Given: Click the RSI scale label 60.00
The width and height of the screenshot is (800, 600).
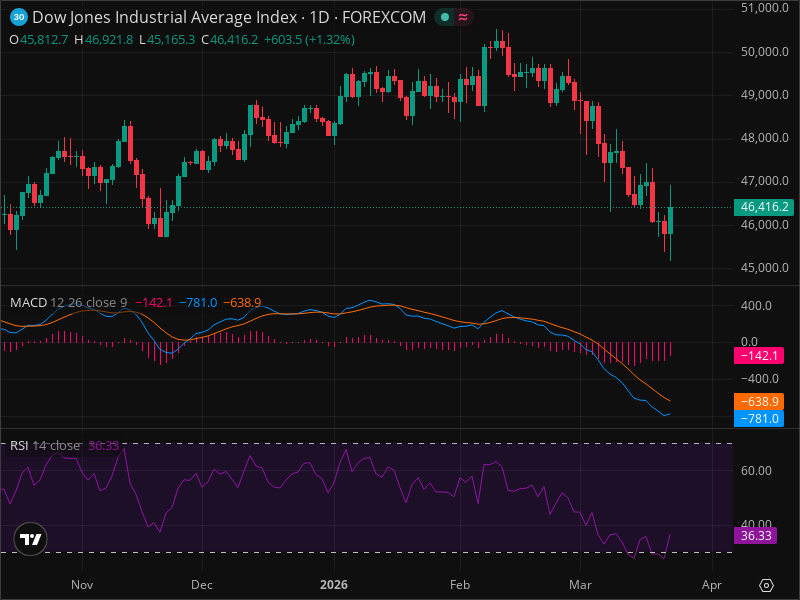Looking at the screenshot, I should click(x=756, y=470).
